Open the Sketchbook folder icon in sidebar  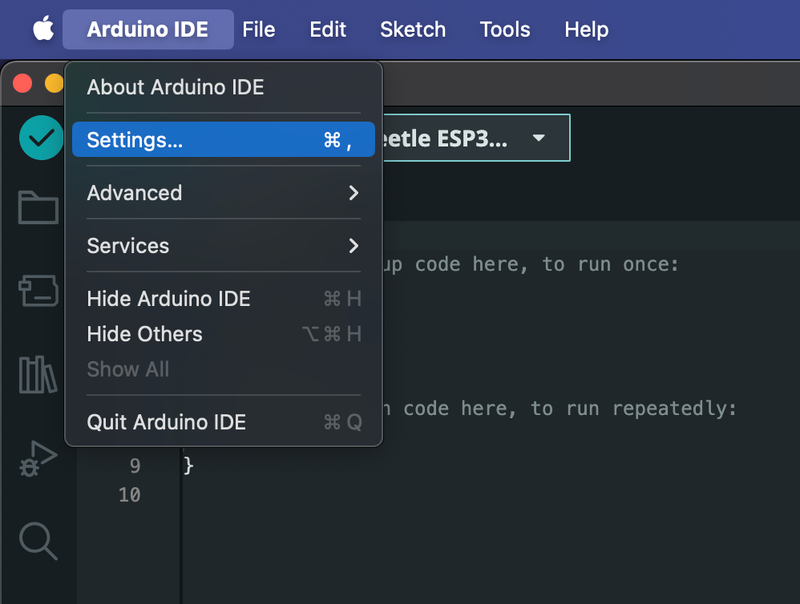click(38, 207)
